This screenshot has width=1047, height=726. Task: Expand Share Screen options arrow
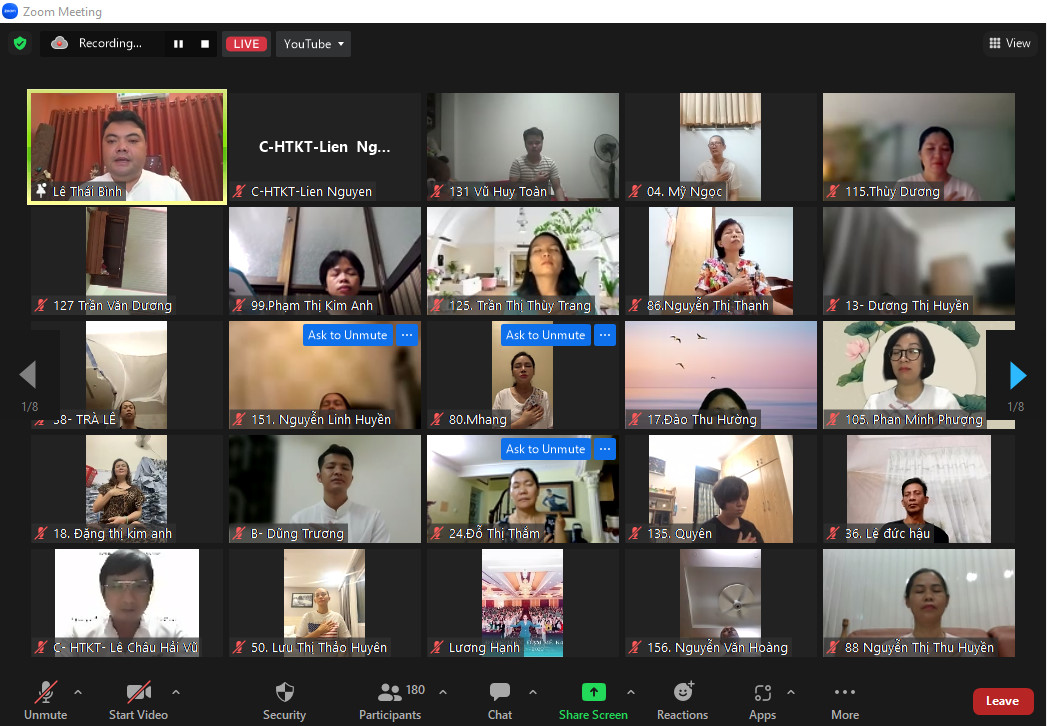[x=631, y=692]
